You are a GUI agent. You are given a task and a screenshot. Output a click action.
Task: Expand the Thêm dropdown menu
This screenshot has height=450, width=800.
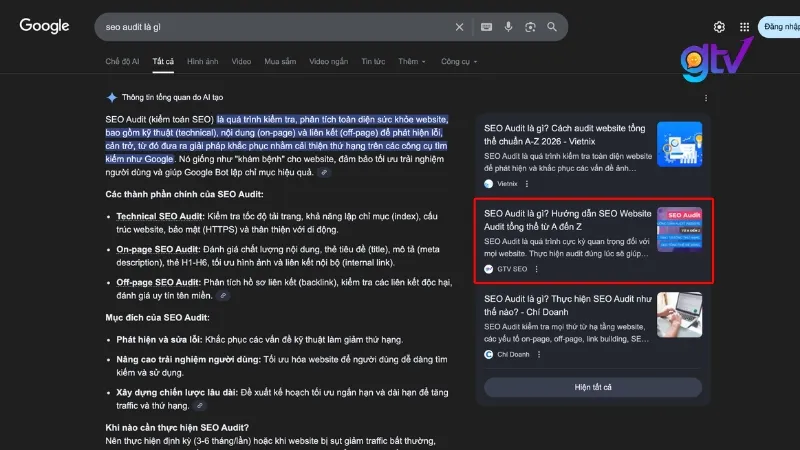pyautogui.click(x=412, y=61)
